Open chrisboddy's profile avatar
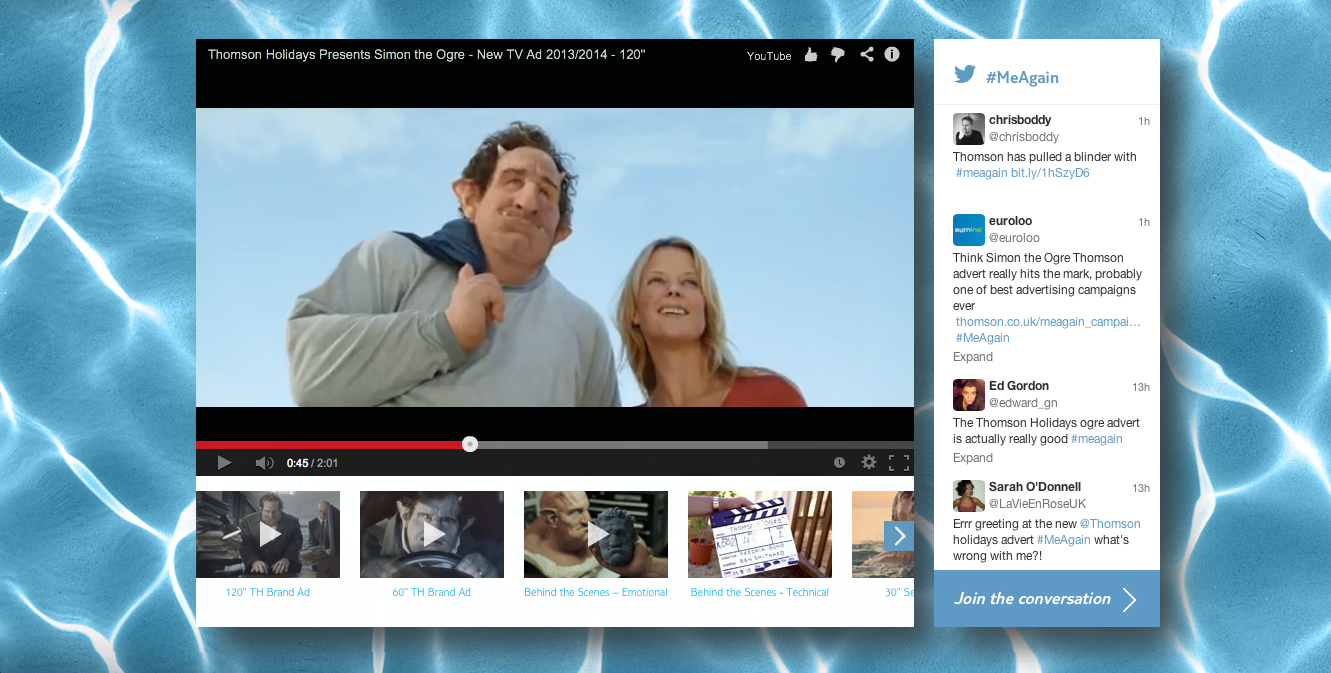 969,129
